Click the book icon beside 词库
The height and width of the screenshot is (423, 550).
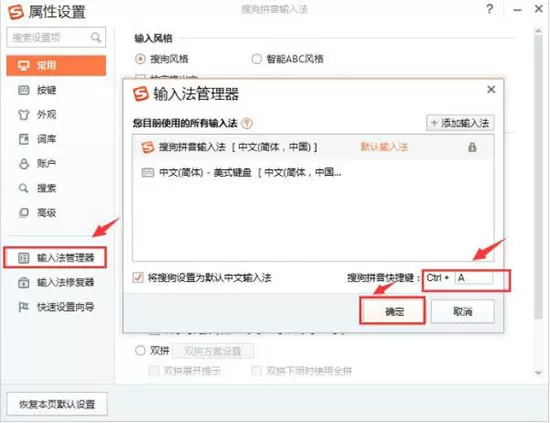(x=24, y=139)
